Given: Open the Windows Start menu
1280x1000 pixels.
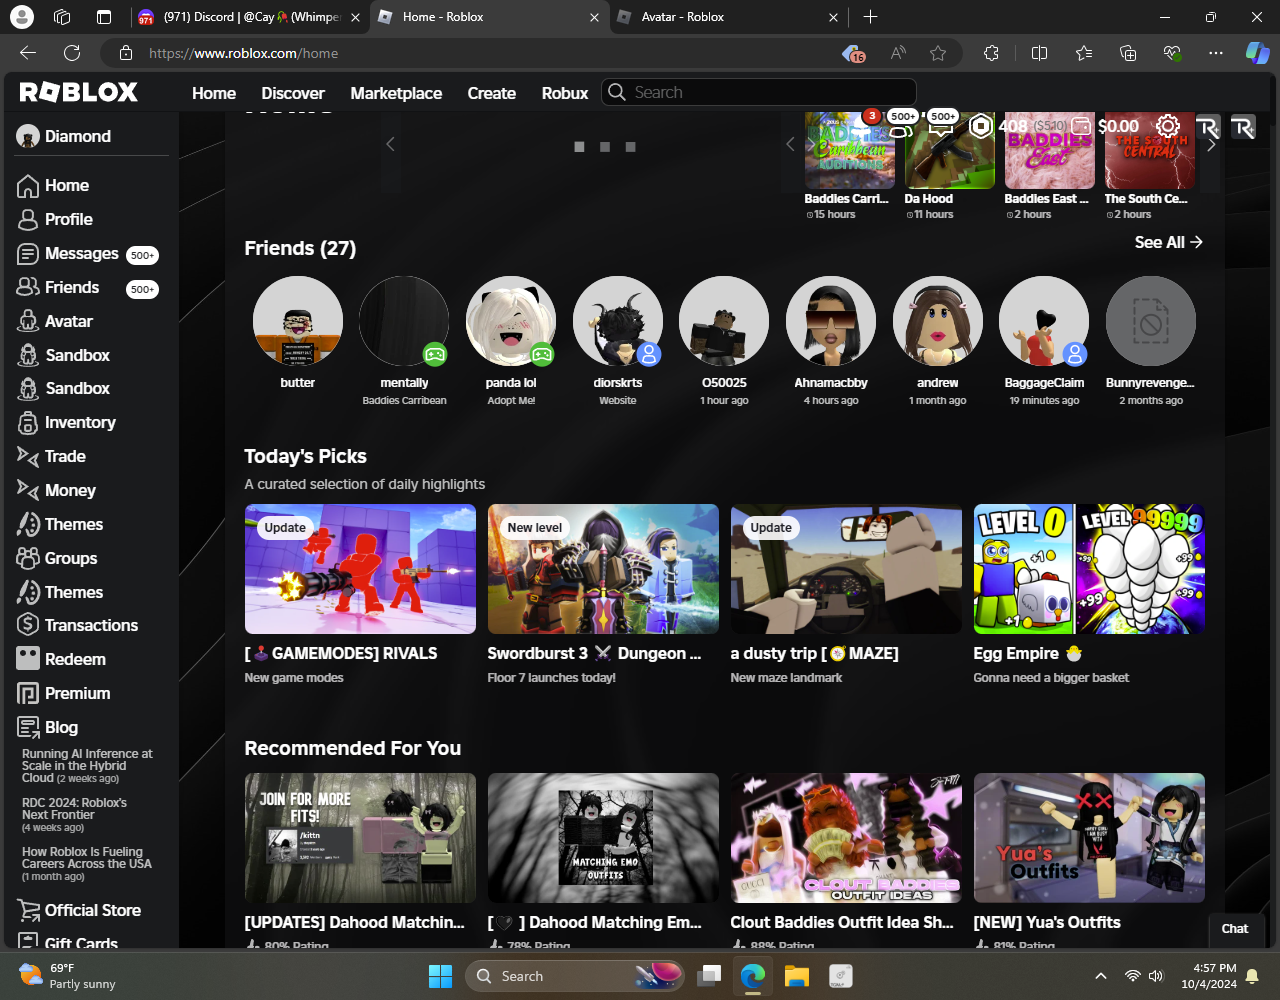Looking at the screenshot, I should pyautogui.click(x=440, y=976).
